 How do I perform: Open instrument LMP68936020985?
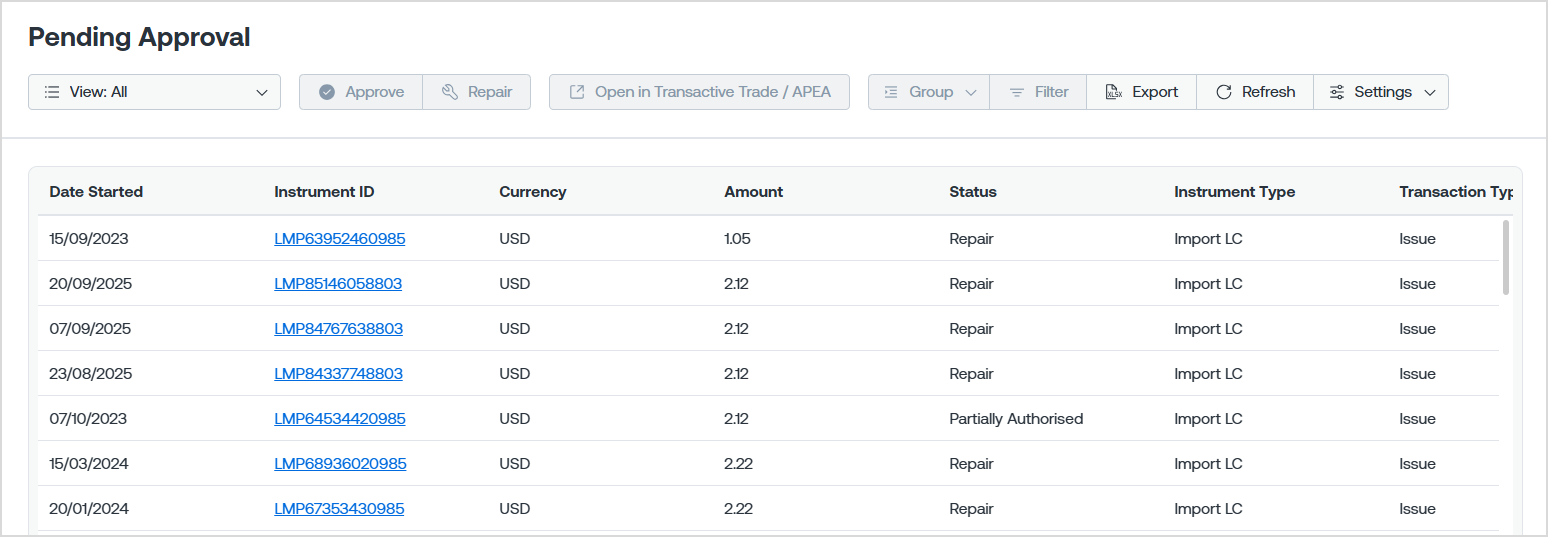[340, 464]
